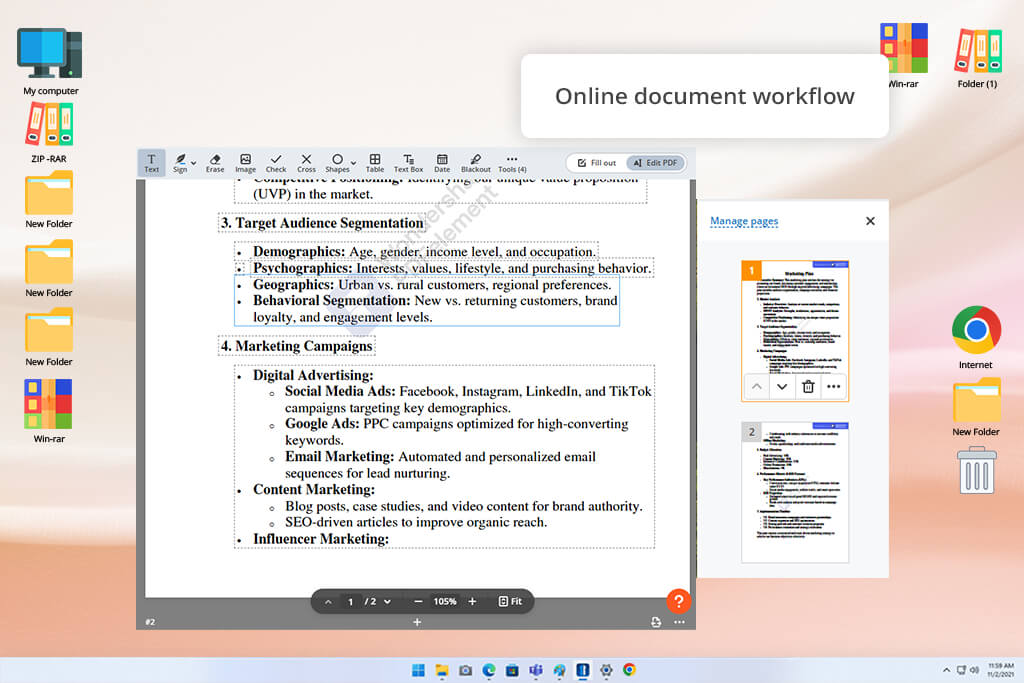This screenshot has width=1024, height=683.
Task: Open the ZIP -RAR desktop icon
Action: (x=49, y=133)
